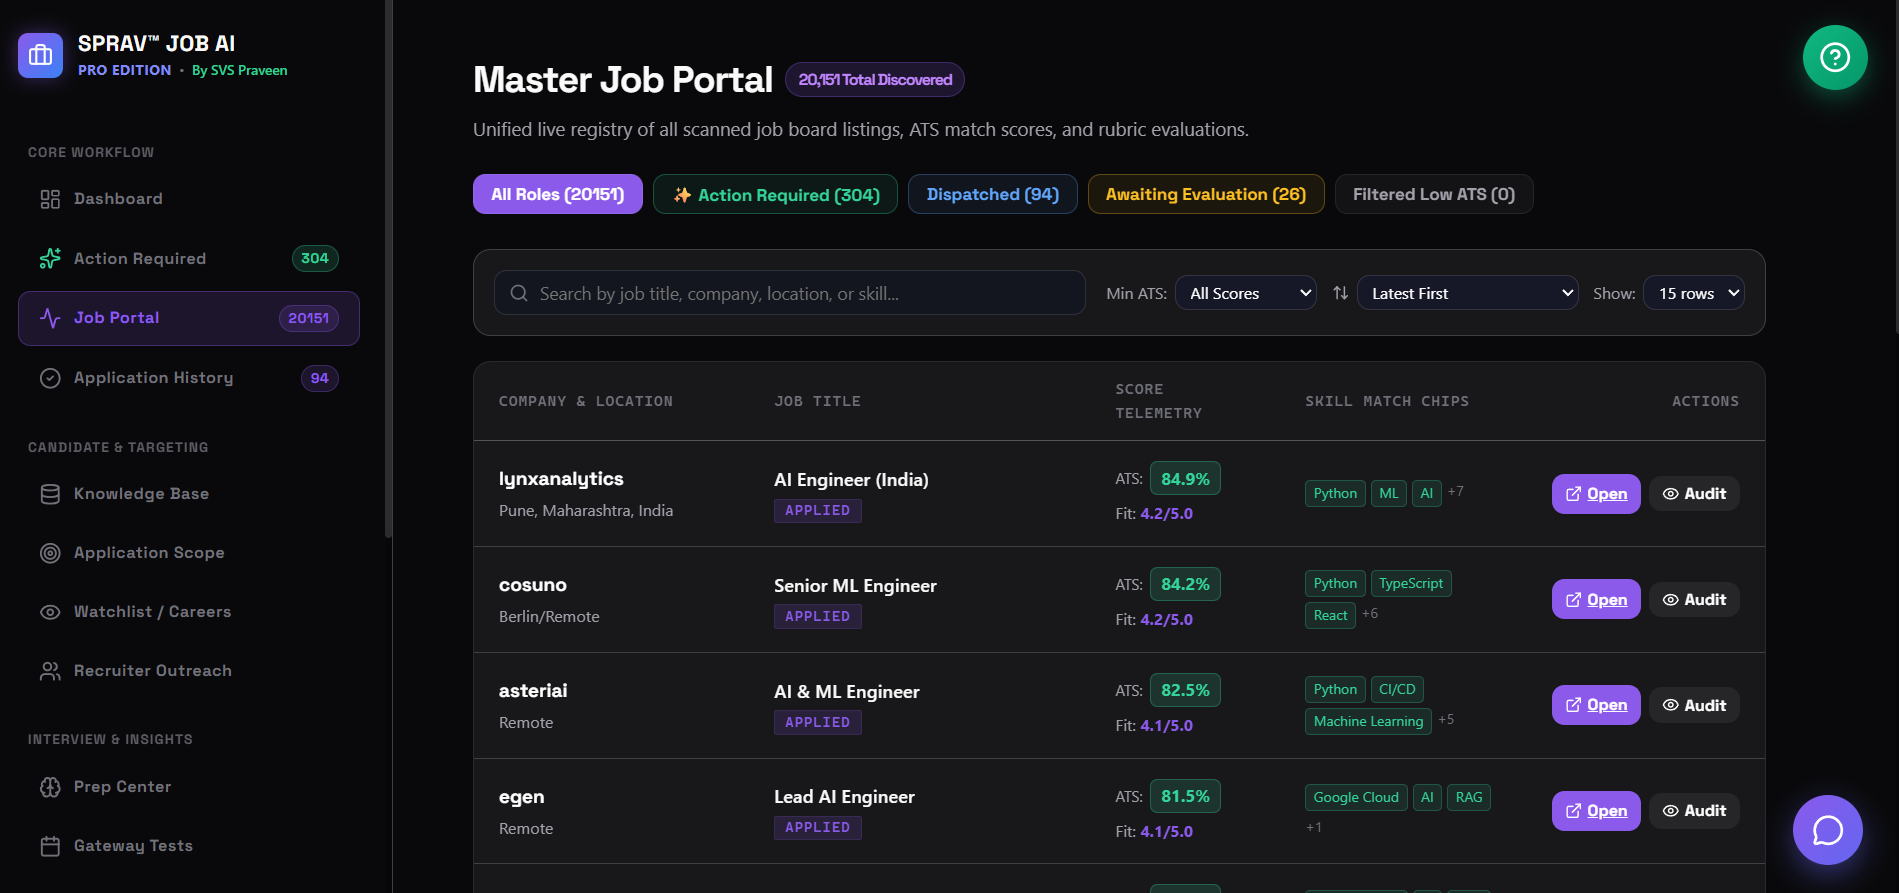Click the Recruiter Outreach people icon

tap(50, 671)
